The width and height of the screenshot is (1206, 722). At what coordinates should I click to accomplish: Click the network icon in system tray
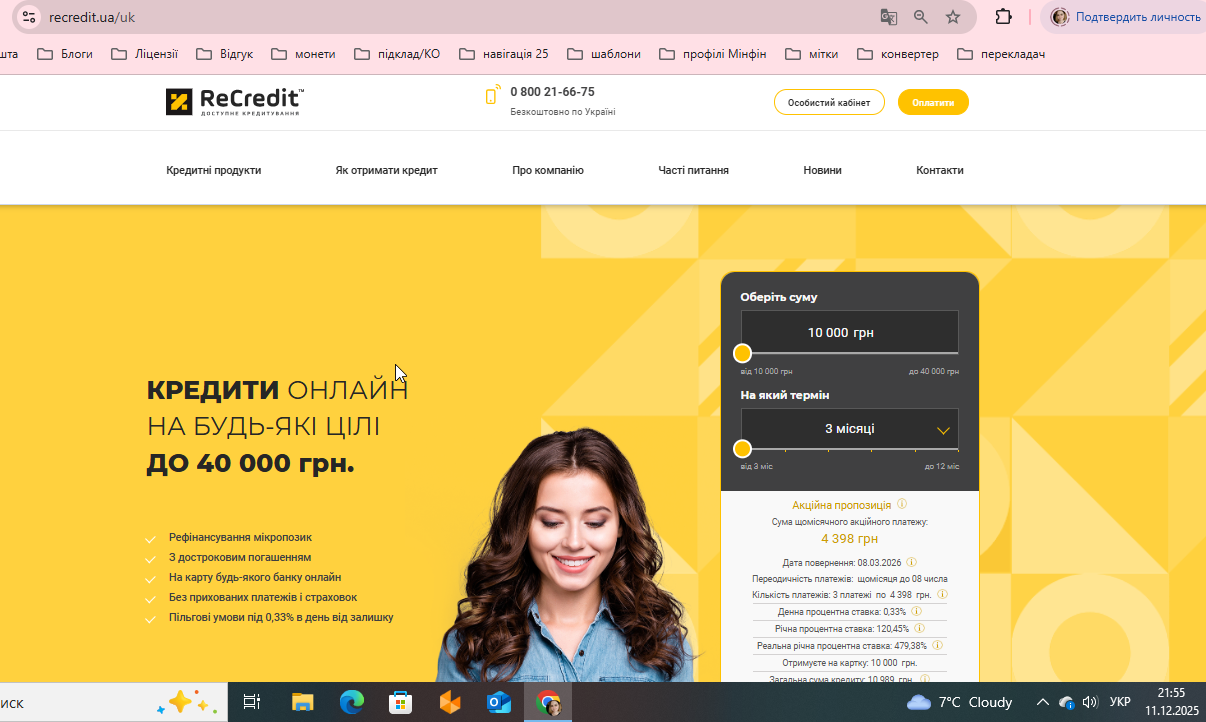[1066, 702]
